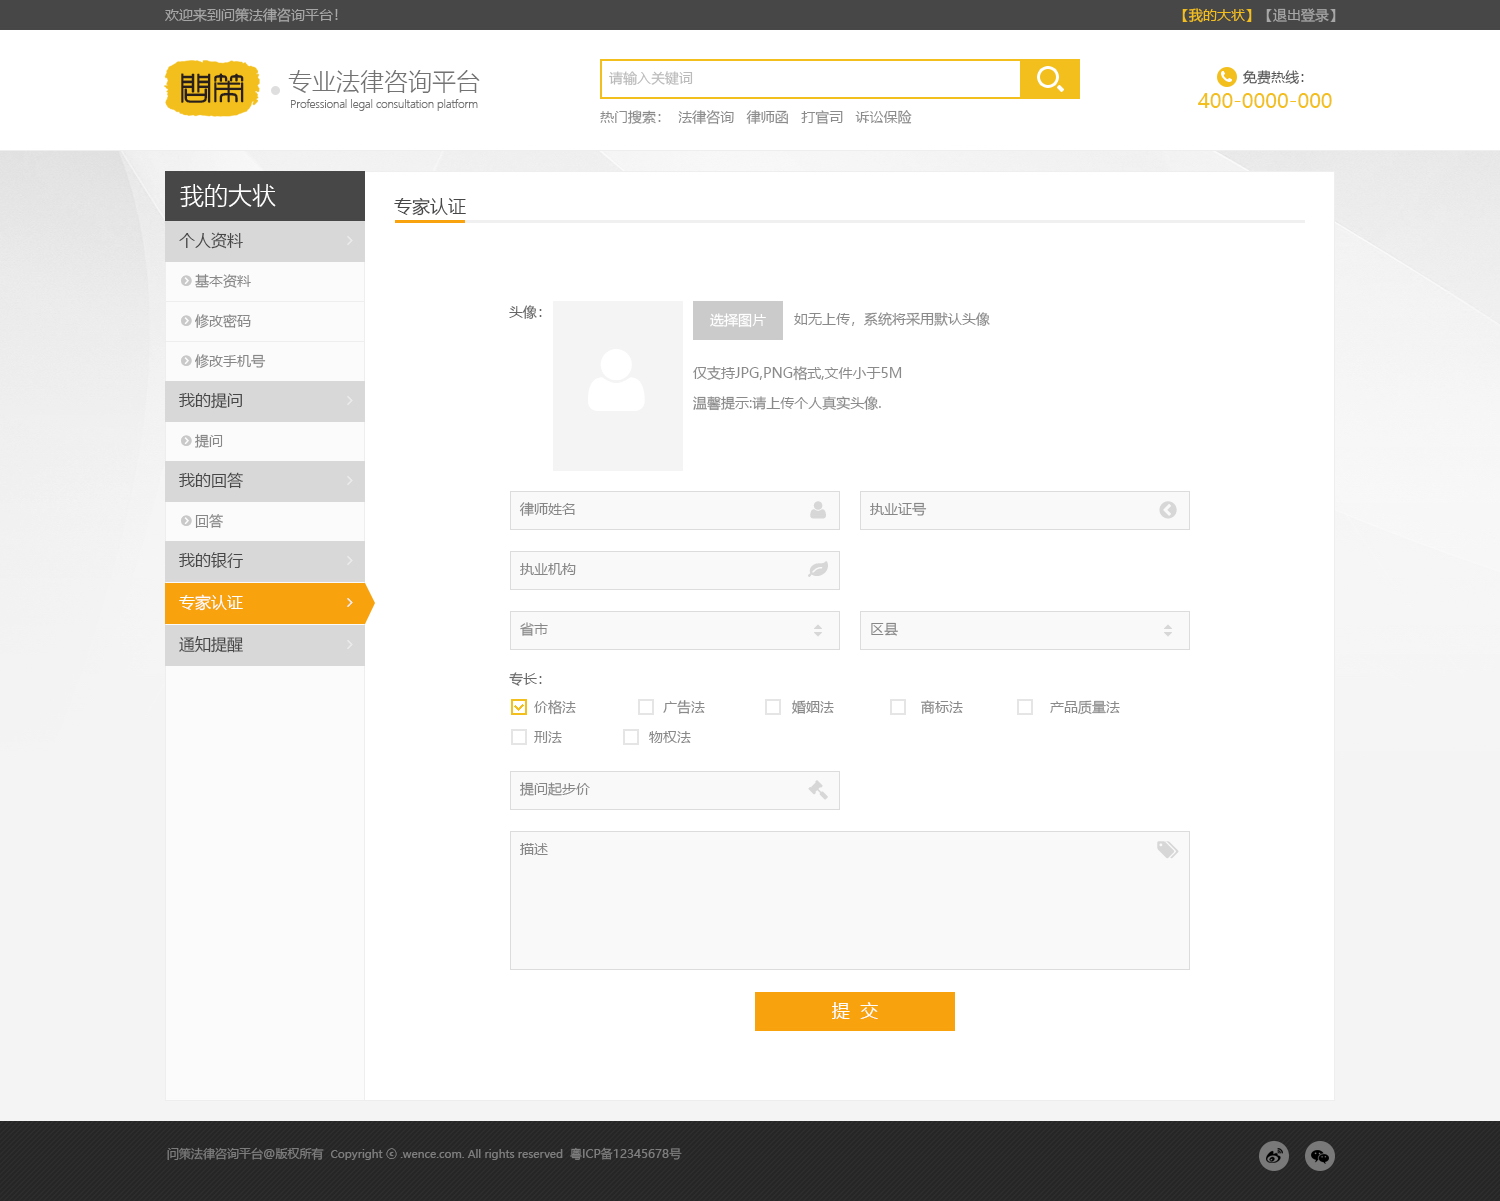Viewport: 1500px width, 1201px height.
Task: Click hot search link 法律咨询
Action: [706, 117]
